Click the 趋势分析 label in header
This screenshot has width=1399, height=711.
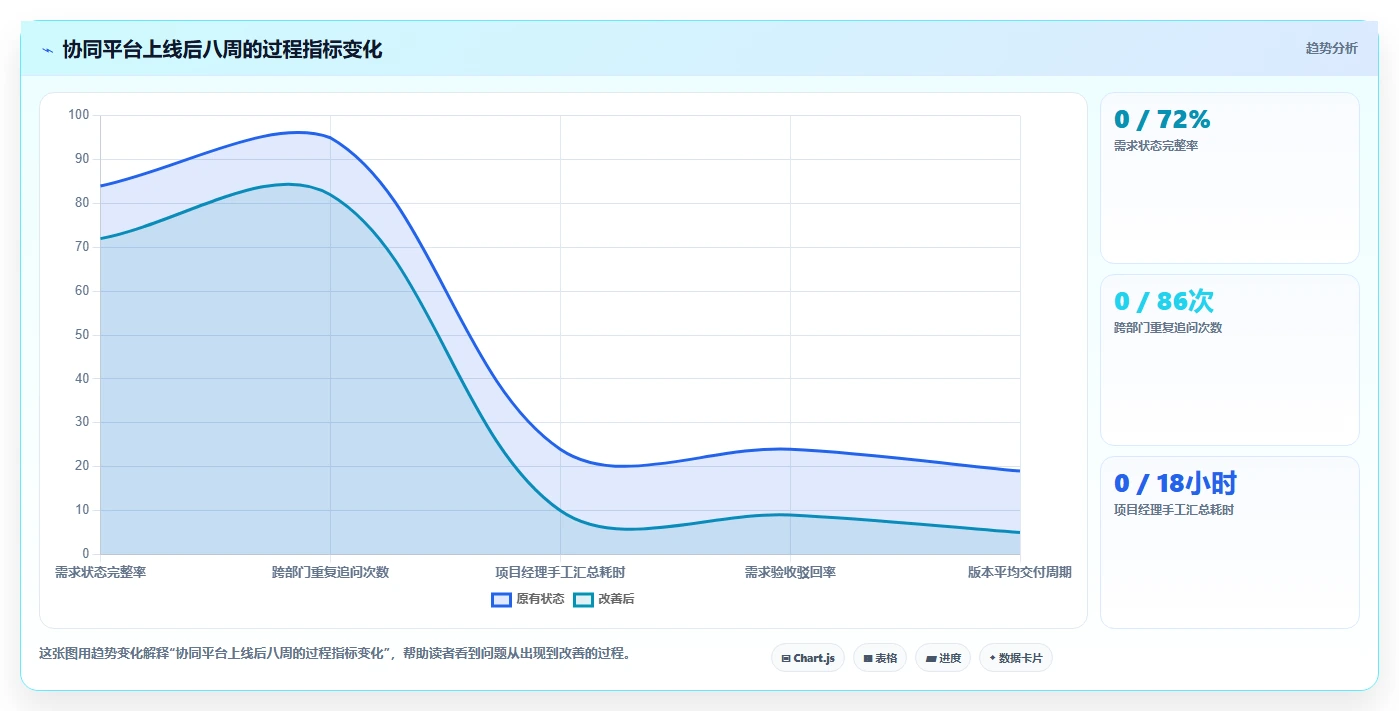tap(1331, 48)
